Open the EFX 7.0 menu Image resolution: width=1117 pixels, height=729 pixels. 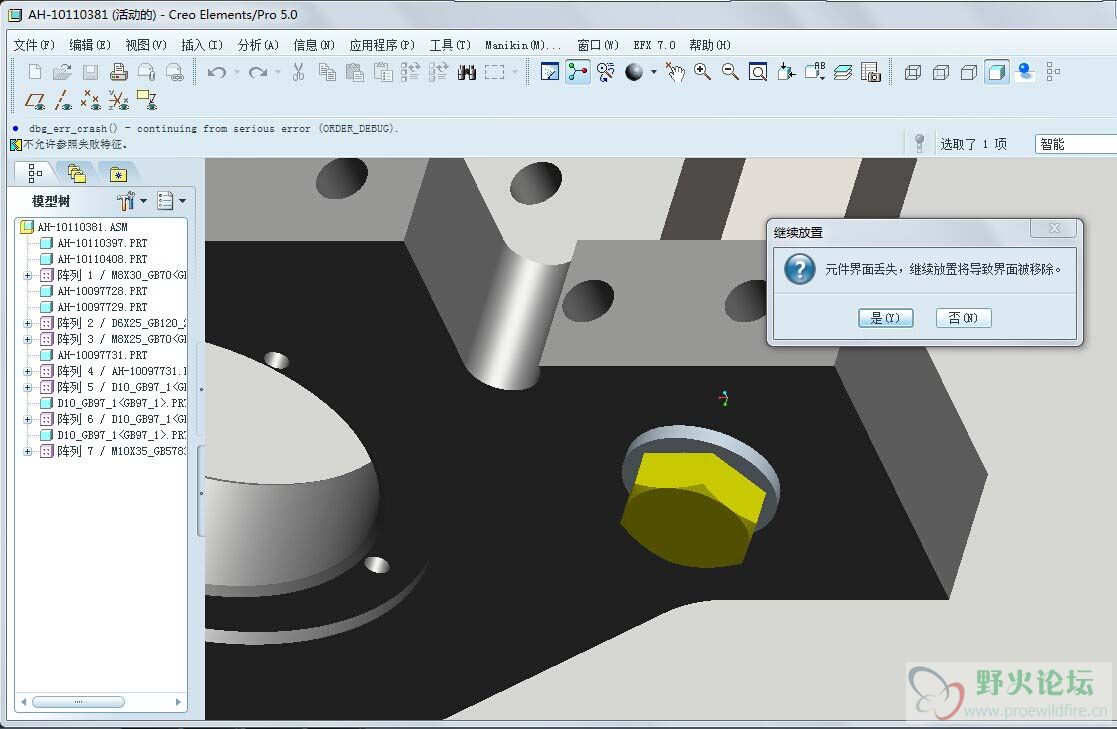tap(654, 45)
